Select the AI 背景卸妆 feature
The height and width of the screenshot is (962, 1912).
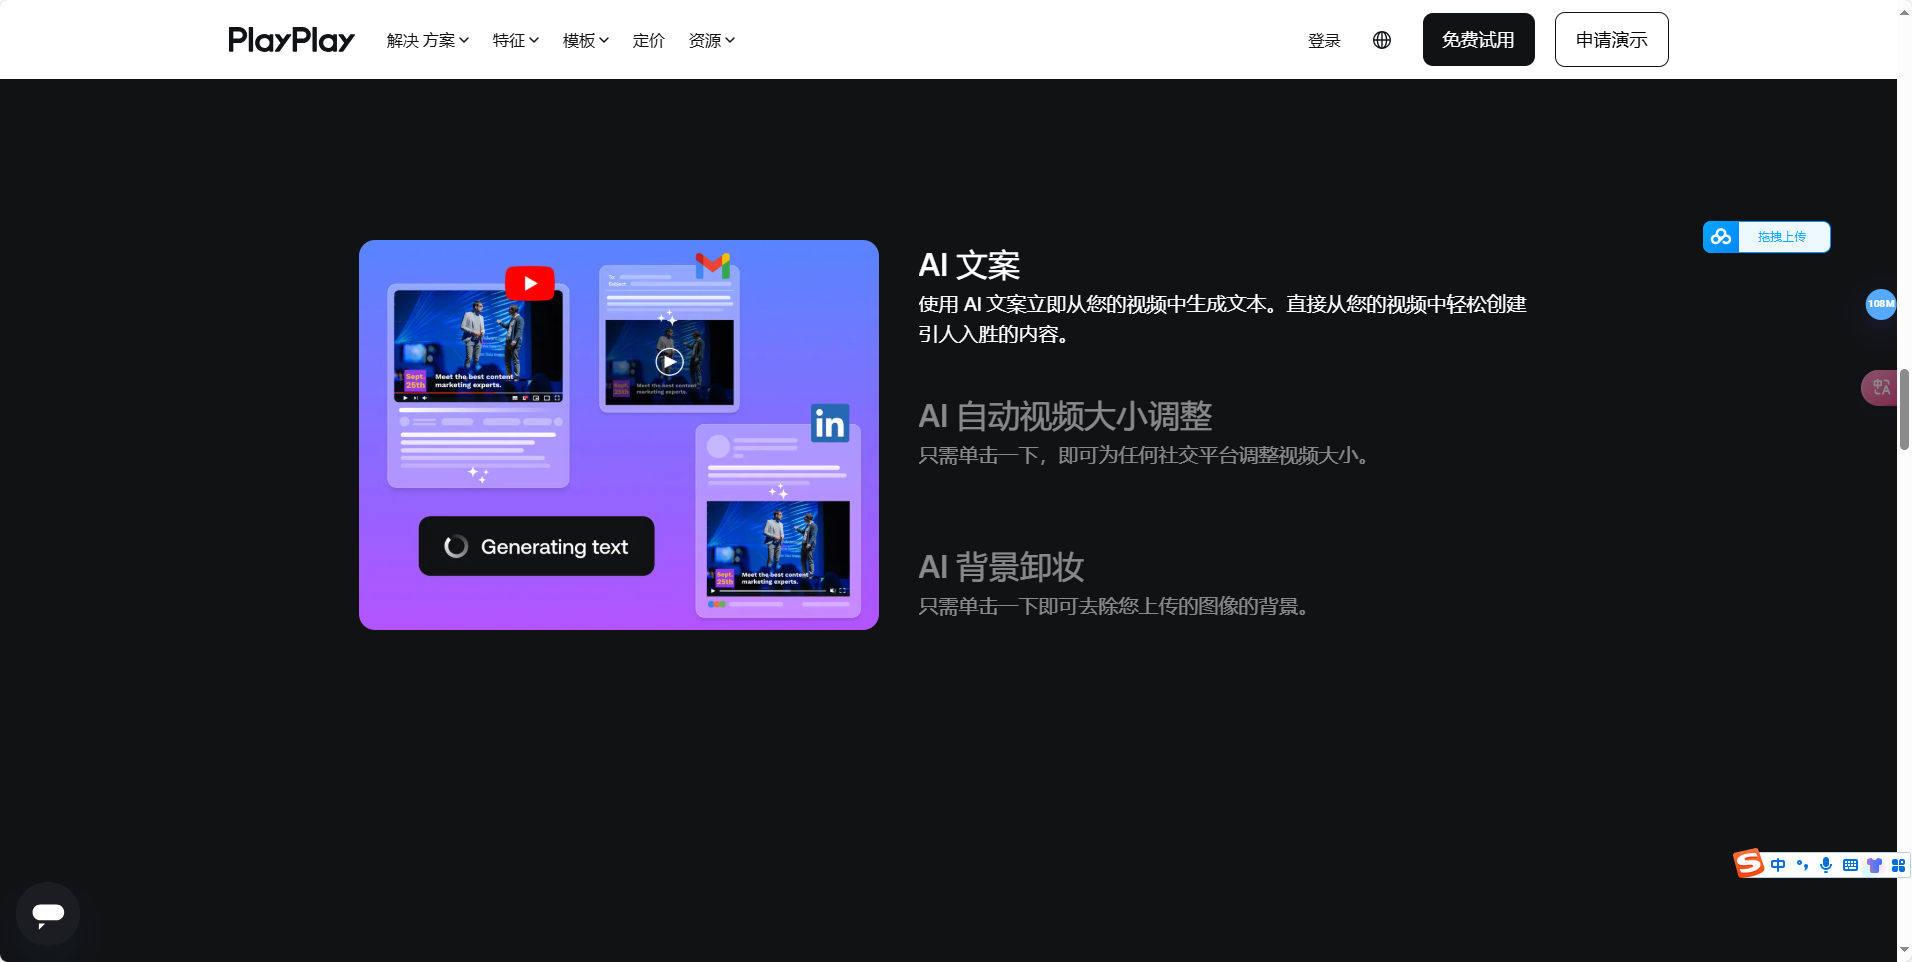tap(1001, 567)
